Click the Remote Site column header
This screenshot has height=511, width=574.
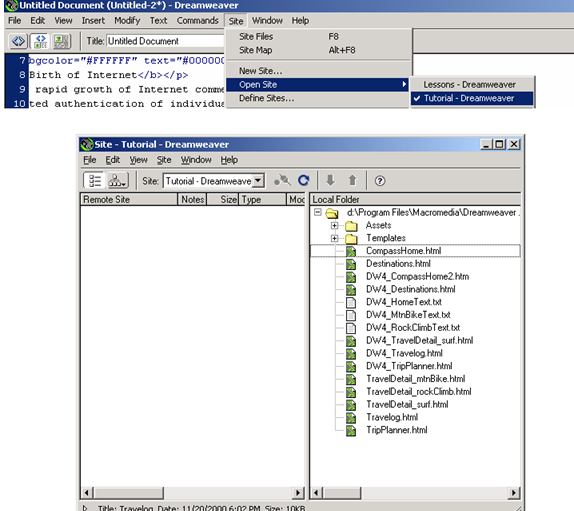(x=129, y=199)
